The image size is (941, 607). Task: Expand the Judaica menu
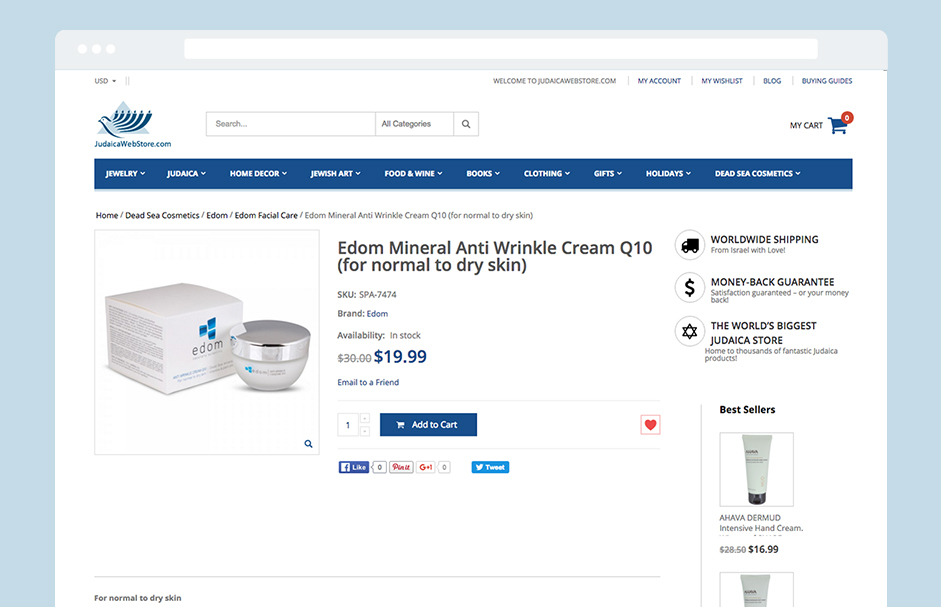tap(186, 174)
